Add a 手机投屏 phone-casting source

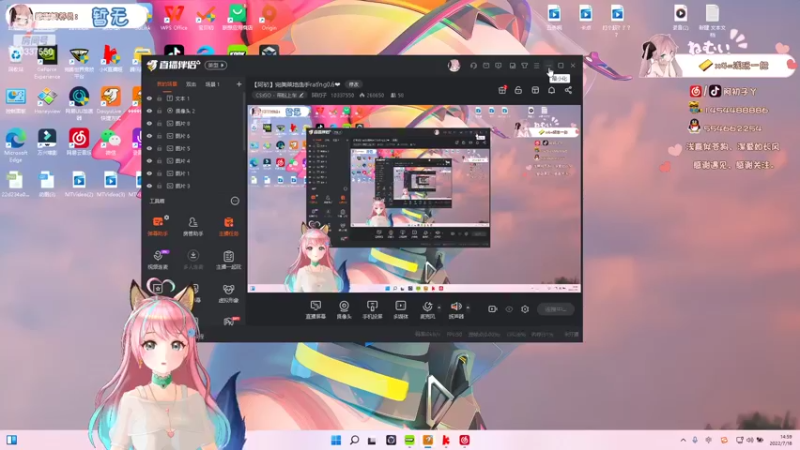[x=372, y=309]
